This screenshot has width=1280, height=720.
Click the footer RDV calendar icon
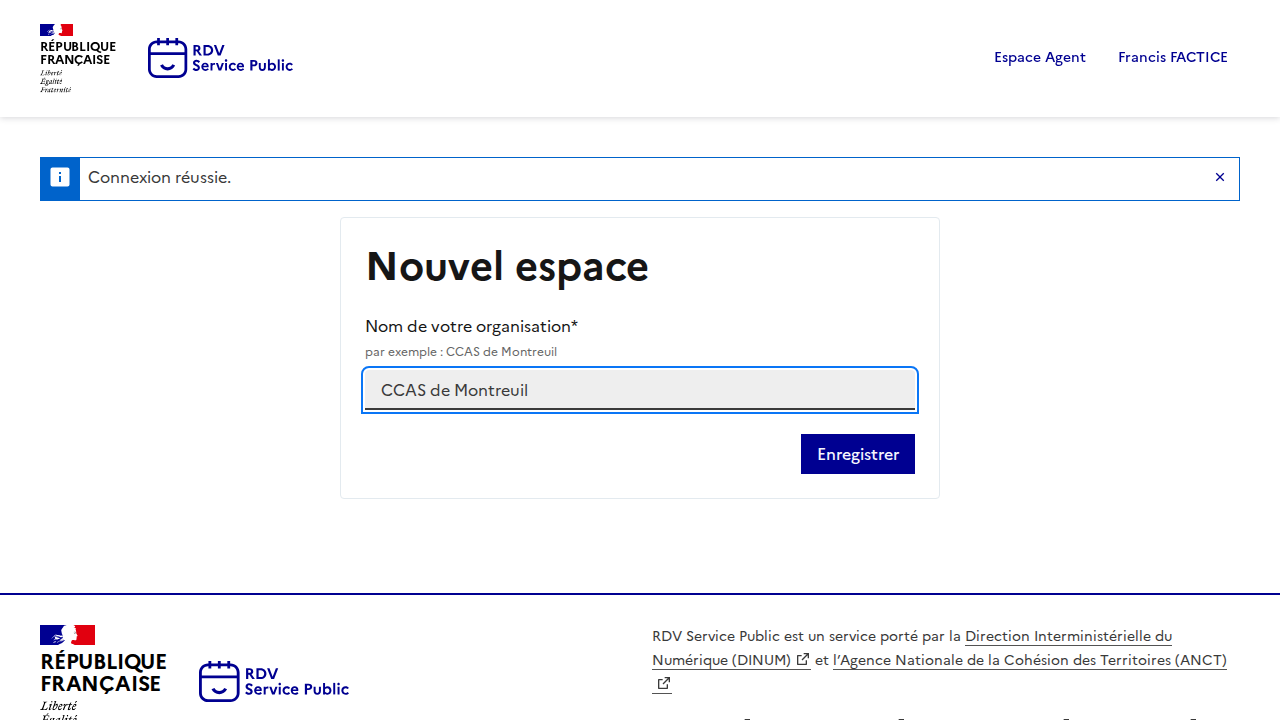click(x=219, y=681)
